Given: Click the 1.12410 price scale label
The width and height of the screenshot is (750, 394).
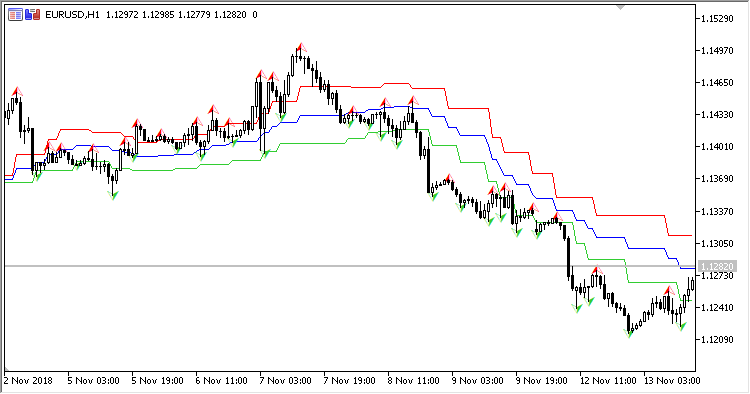Looking at the screenshot, I should tap(717, 307).
